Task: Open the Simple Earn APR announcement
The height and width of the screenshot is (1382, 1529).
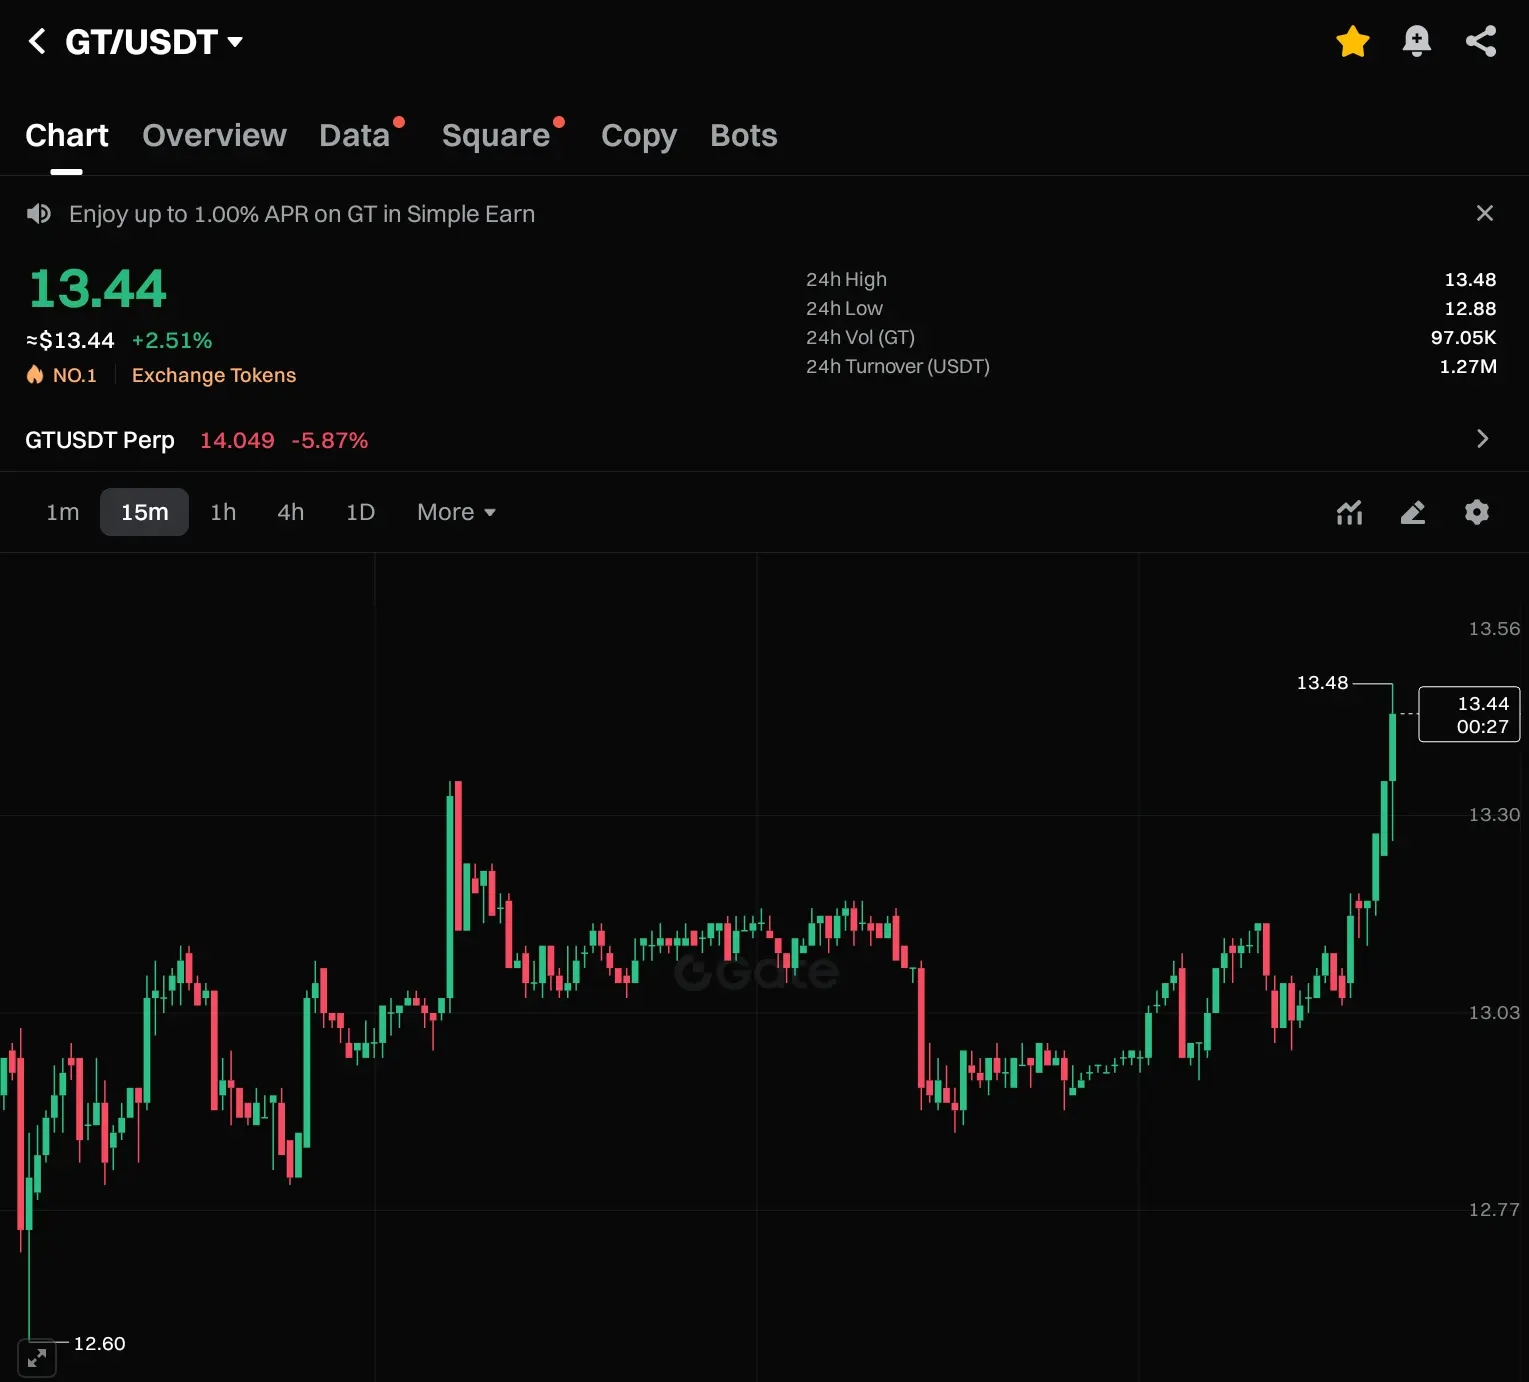Action: [x=302, y=214]
